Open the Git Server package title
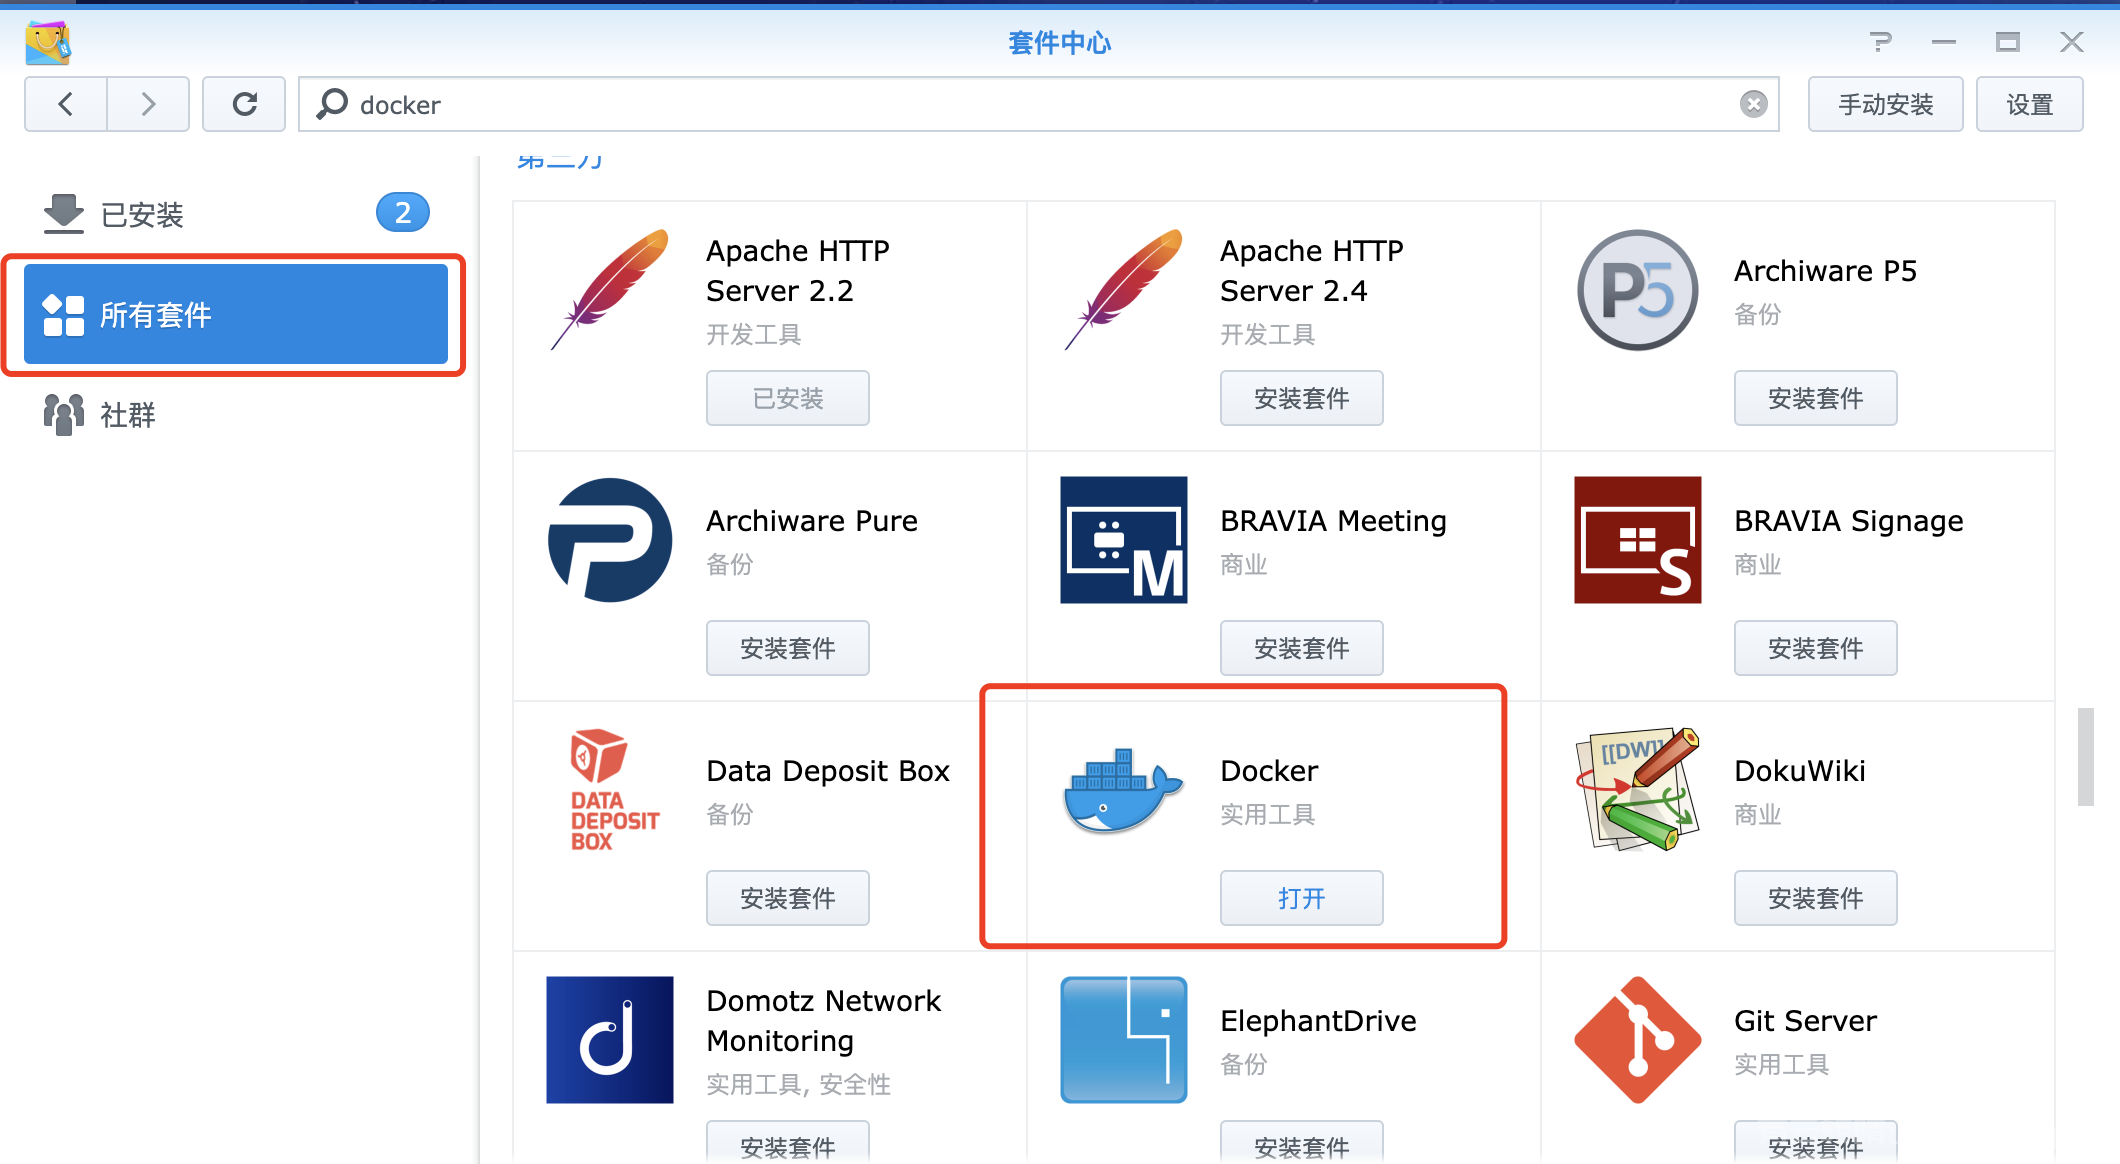 coord(1805,1021)
